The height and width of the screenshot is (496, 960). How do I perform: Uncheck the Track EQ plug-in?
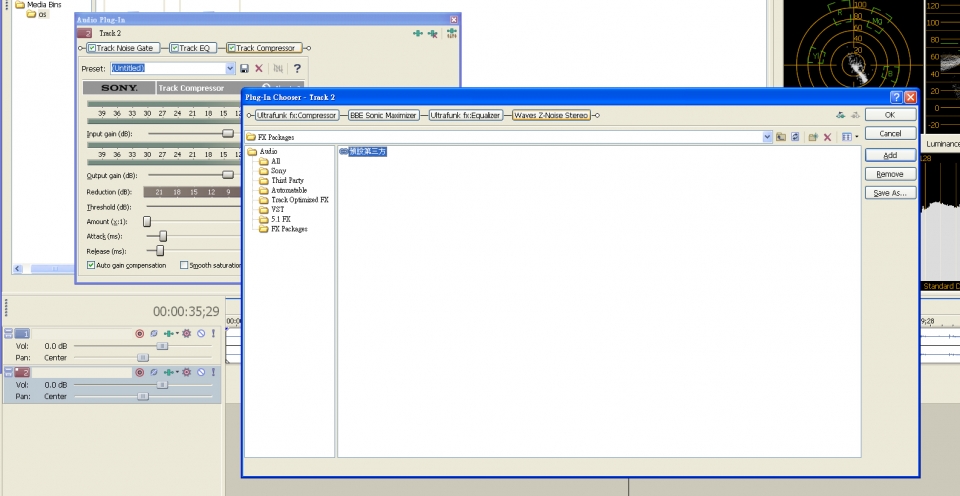pos(175,48)
